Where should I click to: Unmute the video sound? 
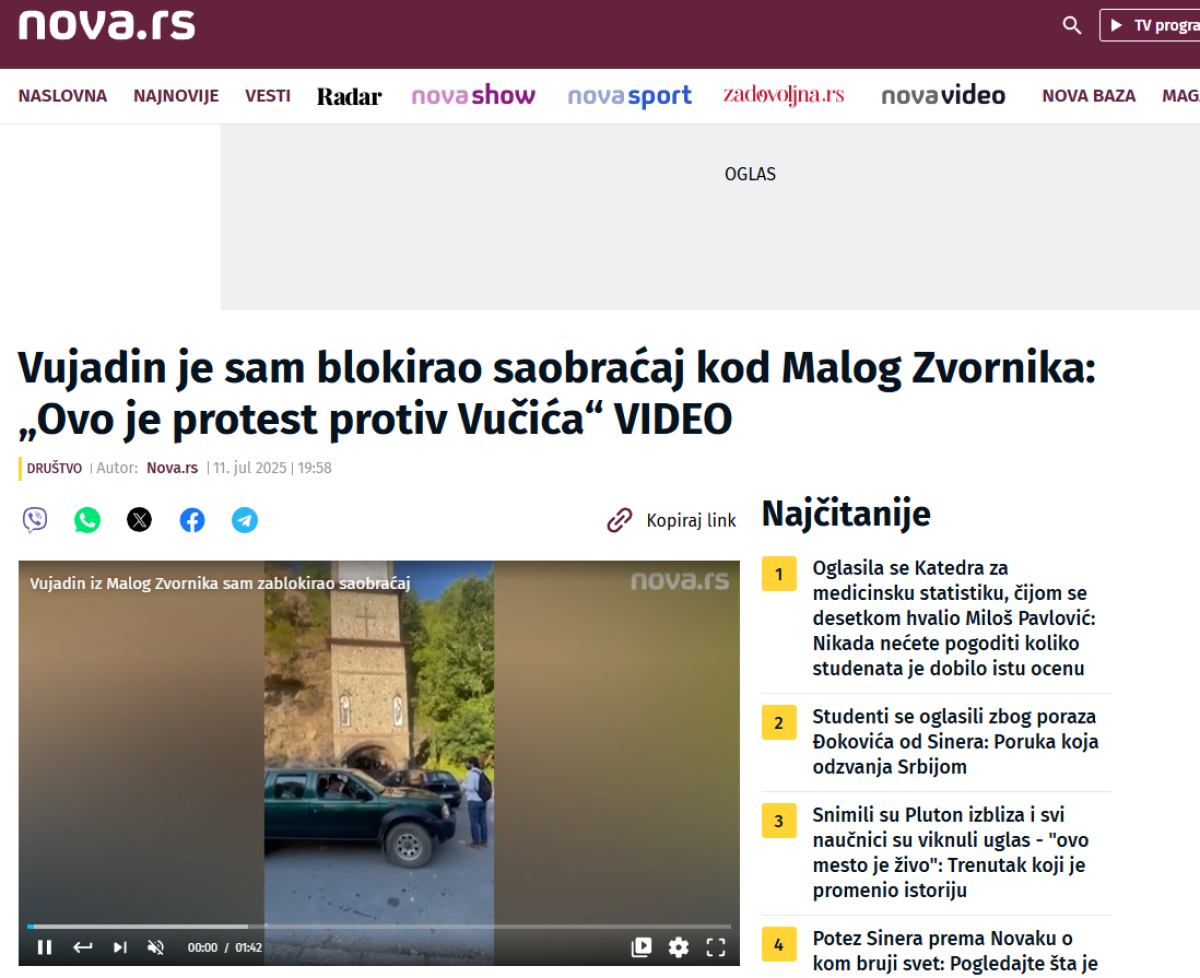click(155, 947)
